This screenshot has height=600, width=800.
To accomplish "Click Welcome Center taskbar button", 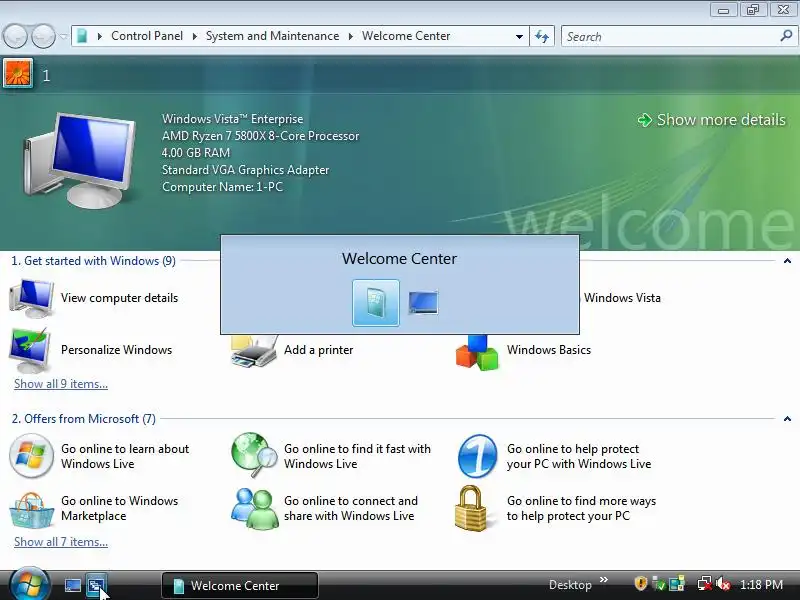I will [x=240, y=585].
